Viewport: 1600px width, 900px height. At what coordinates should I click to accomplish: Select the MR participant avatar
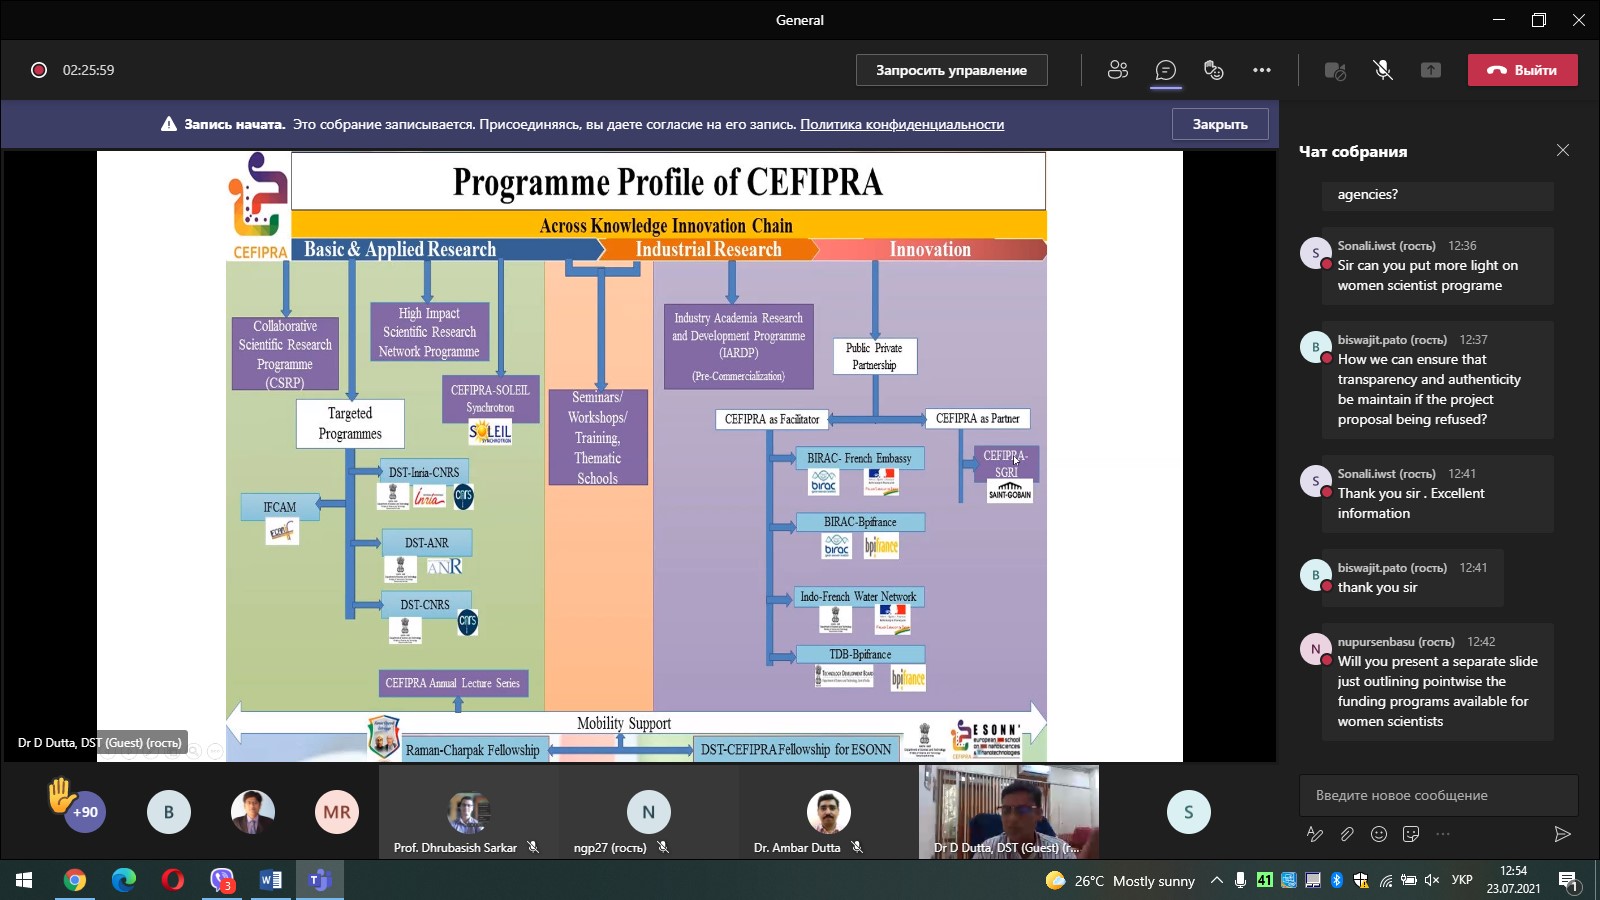[337, 812]
